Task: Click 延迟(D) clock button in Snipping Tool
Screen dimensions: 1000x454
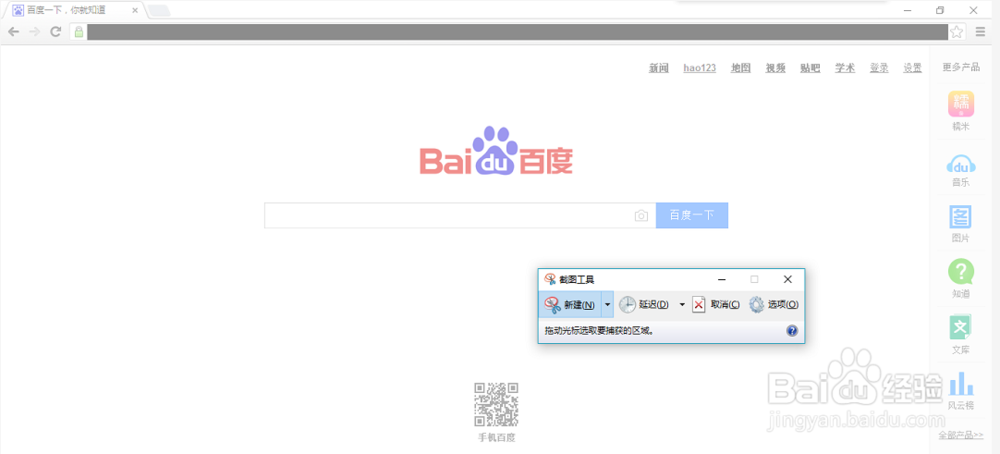Action: [x=644, y=305]
